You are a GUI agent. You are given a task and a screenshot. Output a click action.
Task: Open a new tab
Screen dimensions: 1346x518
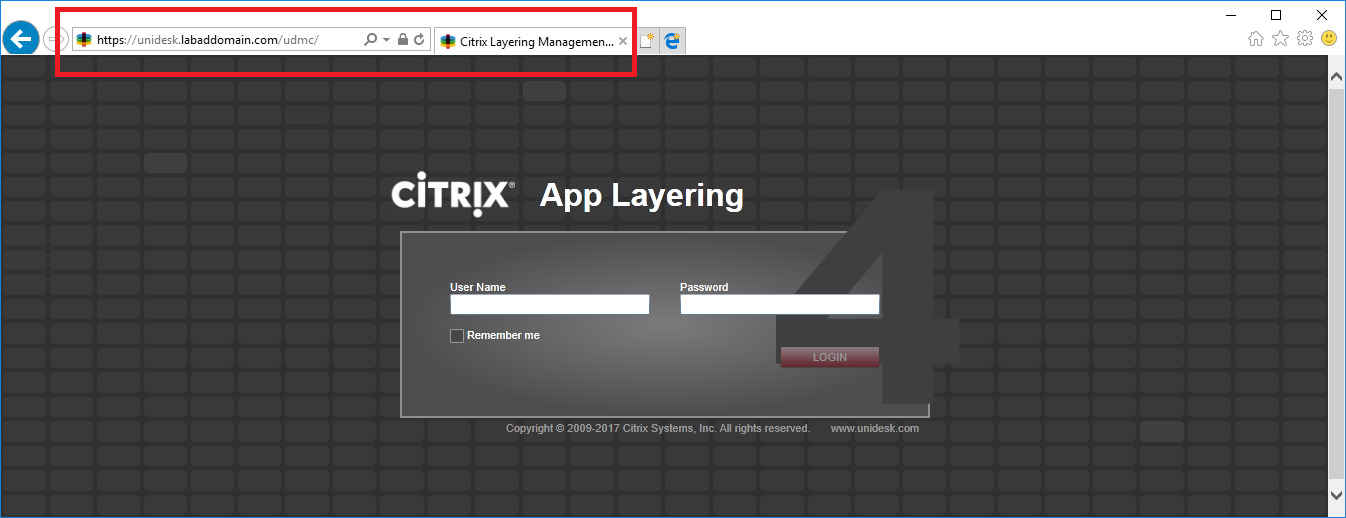647,41
